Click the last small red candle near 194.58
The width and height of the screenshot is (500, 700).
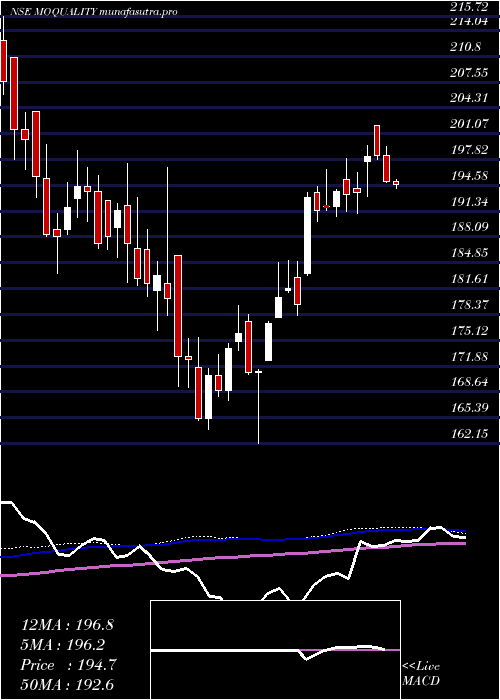pos(396,183)
